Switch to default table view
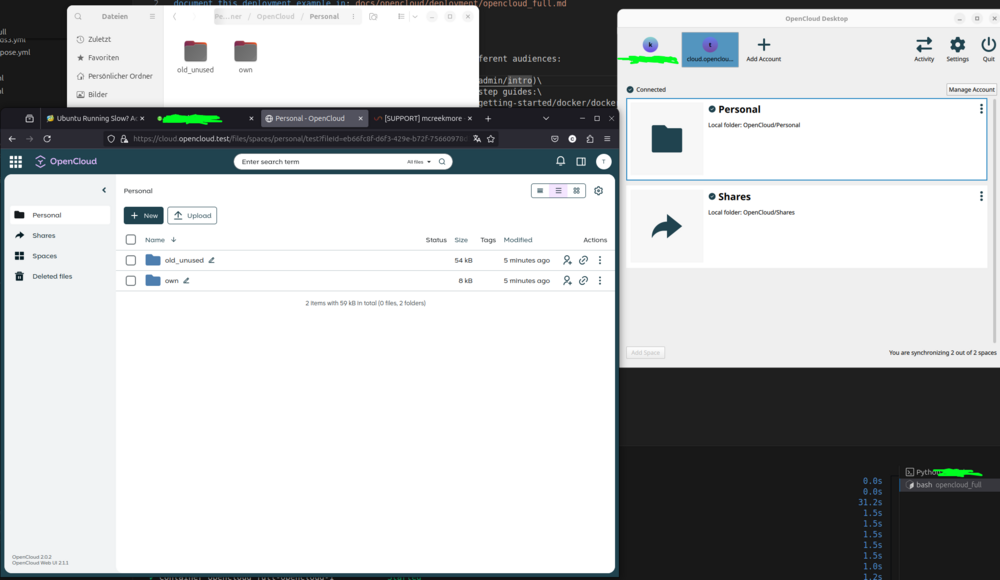The width and height of the screenshot is (1000, 580). [558, 191]
